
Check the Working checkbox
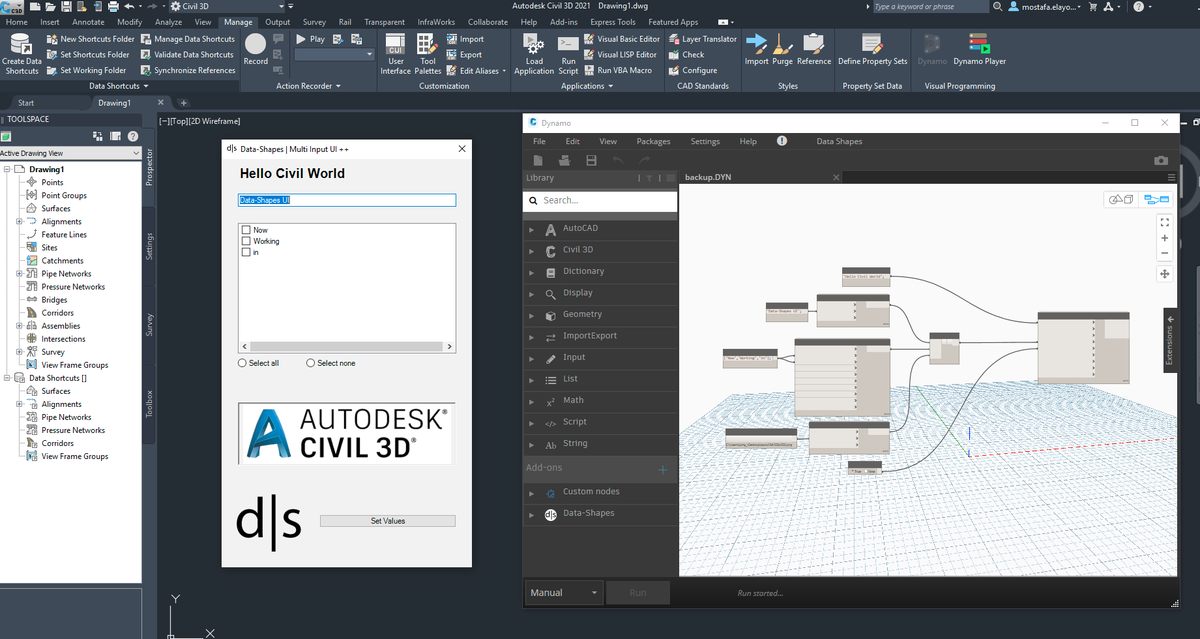click(246, 241)
